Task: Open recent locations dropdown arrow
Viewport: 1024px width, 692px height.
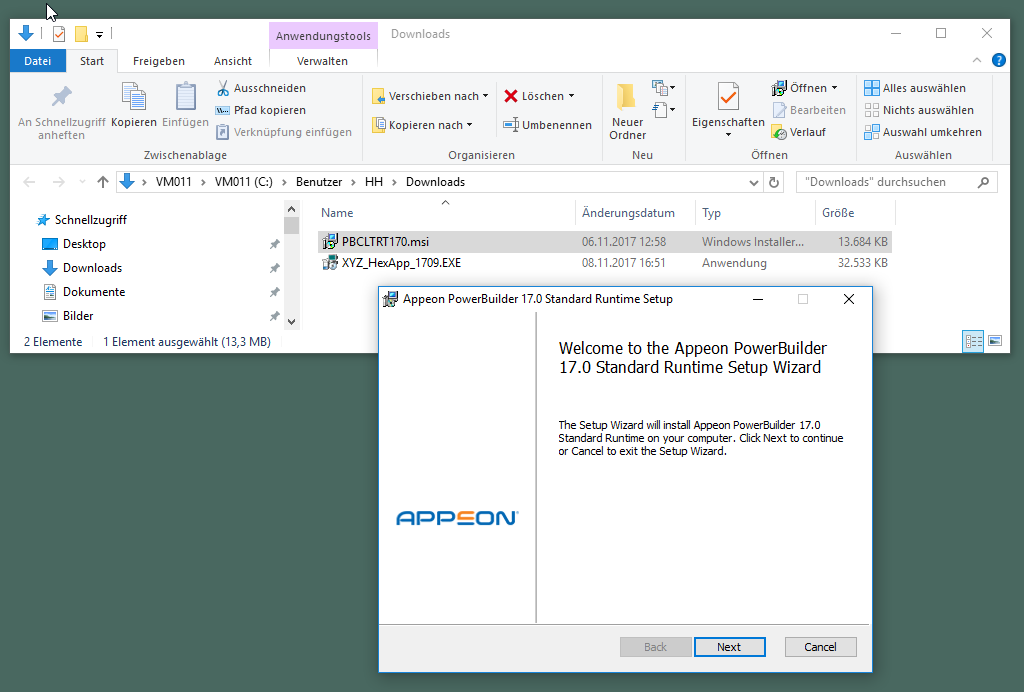Action: click(82, 182)
